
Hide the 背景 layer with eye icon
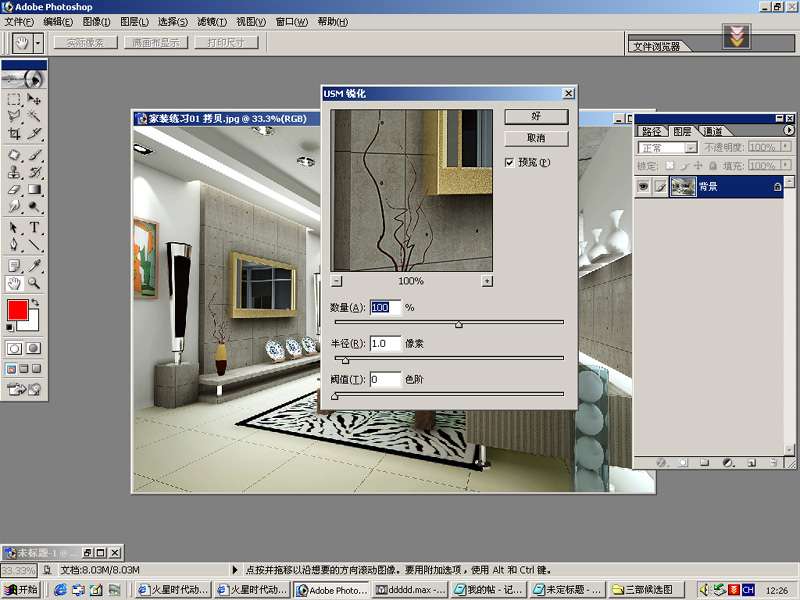644,186
